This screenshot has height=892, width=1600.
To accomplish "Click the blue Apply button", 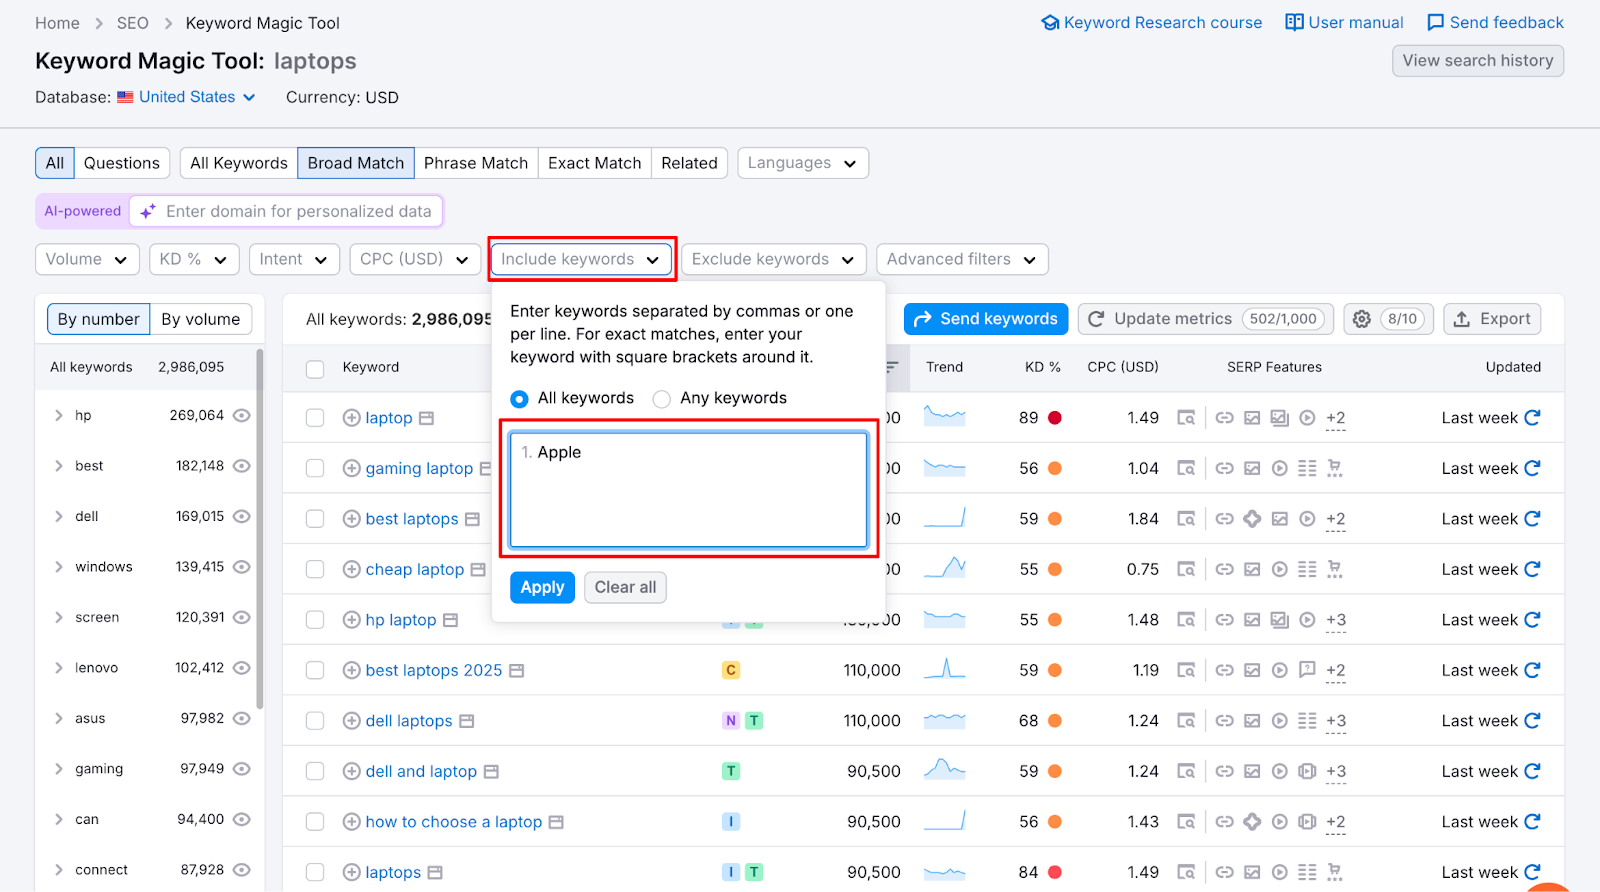I will point(542,587).
